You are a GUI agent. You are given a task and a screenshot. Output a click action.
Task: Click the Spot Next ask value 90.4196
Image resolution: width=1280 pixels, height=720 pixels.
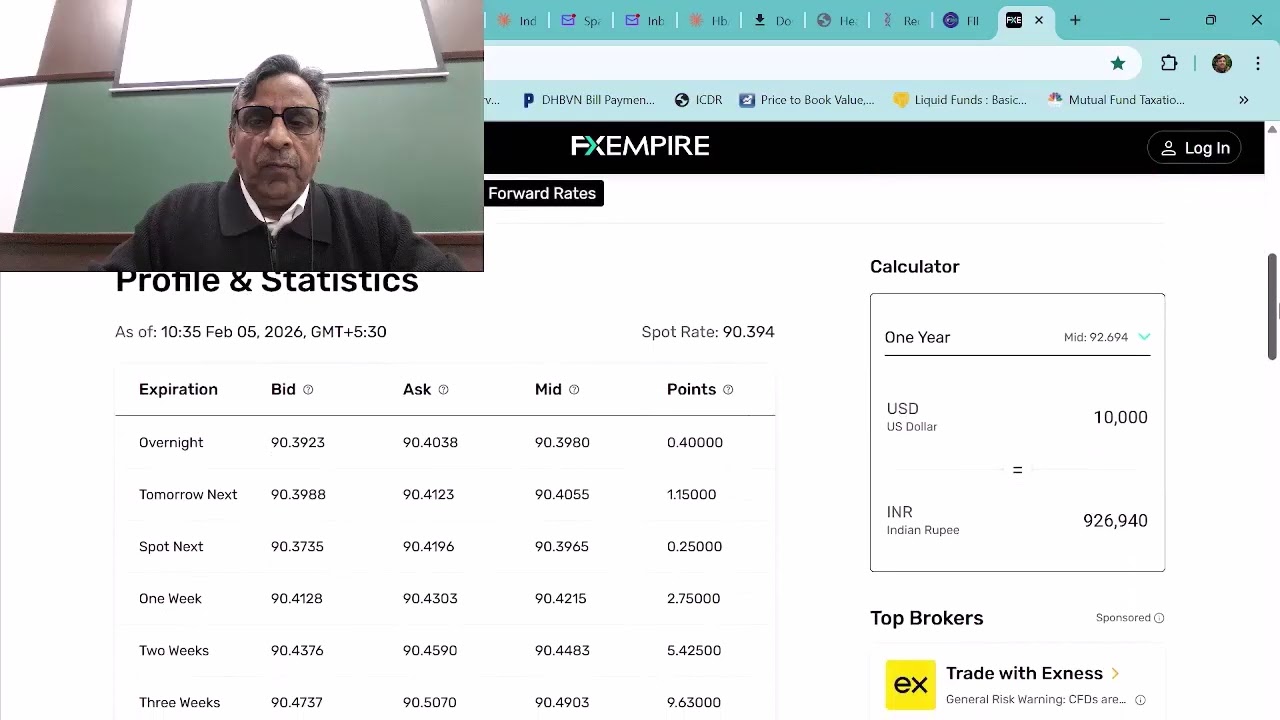coord(428,546)
